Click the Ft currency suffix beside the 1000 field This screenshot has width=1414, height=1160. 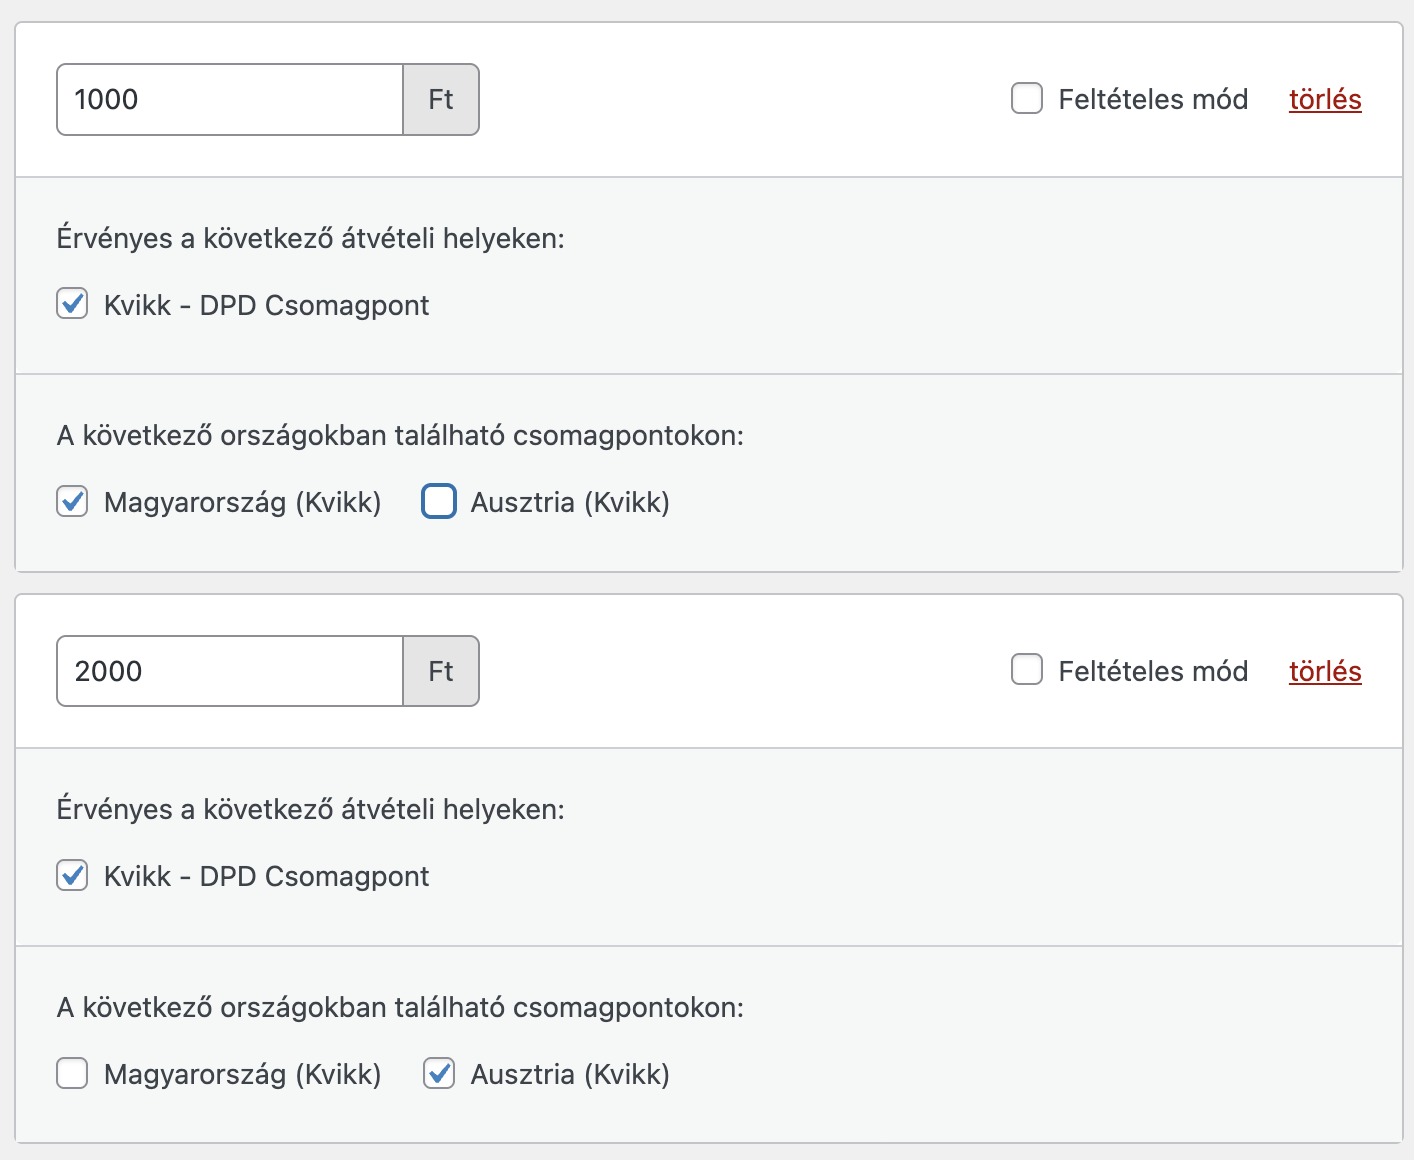pos(441,100)
